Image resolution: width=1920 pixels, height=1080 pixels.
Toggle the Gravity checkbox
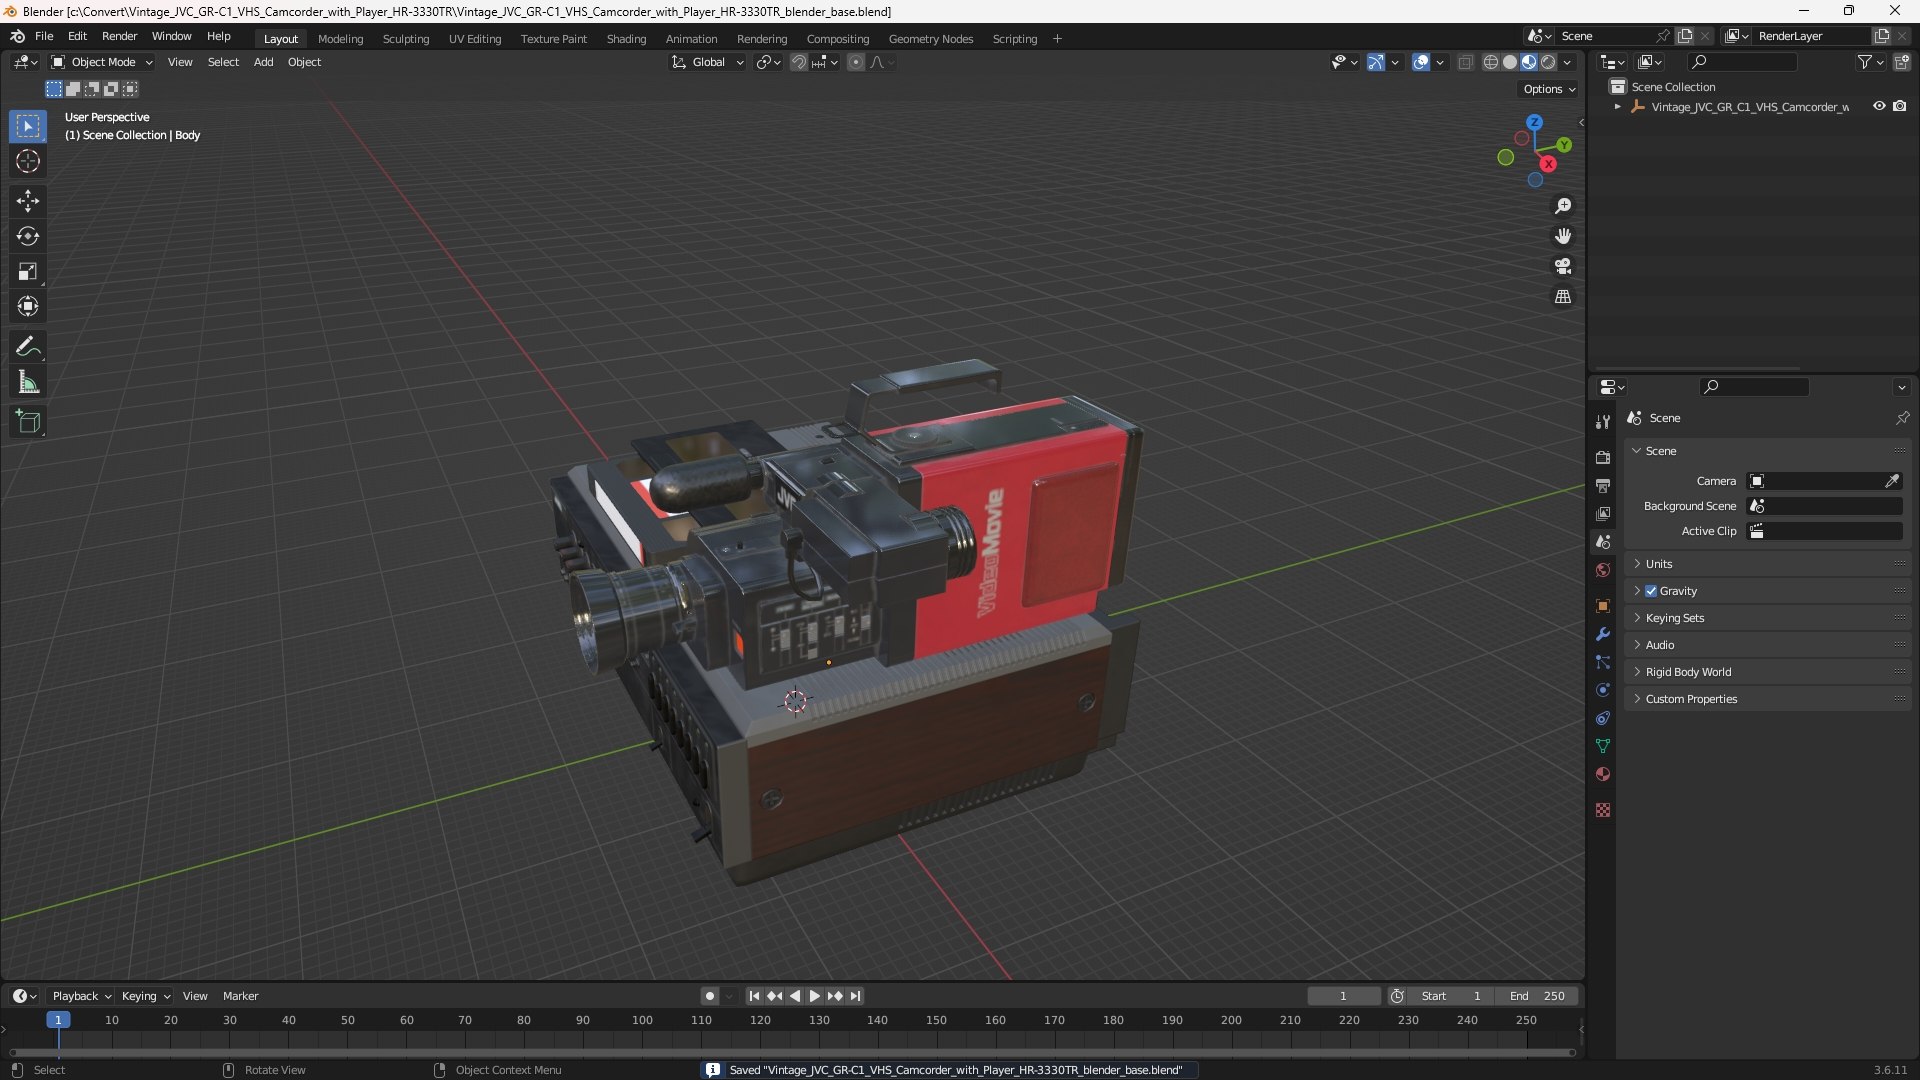(x=1651, y=591)
